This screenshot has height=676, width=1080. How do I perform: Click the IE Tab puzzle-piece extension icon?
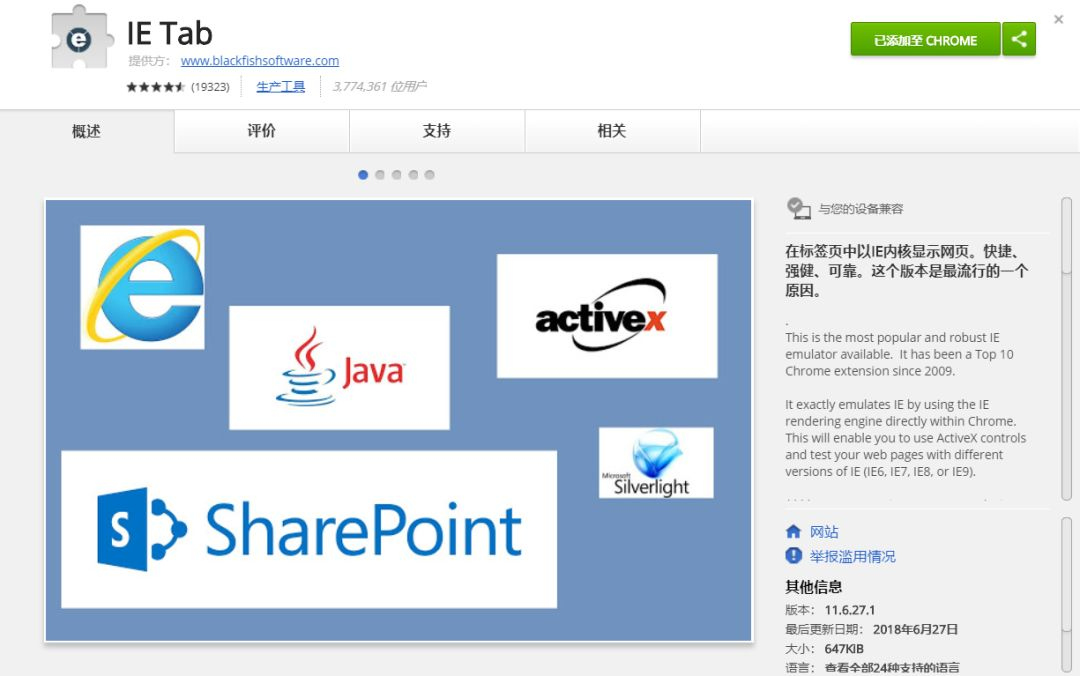(81, 39)
